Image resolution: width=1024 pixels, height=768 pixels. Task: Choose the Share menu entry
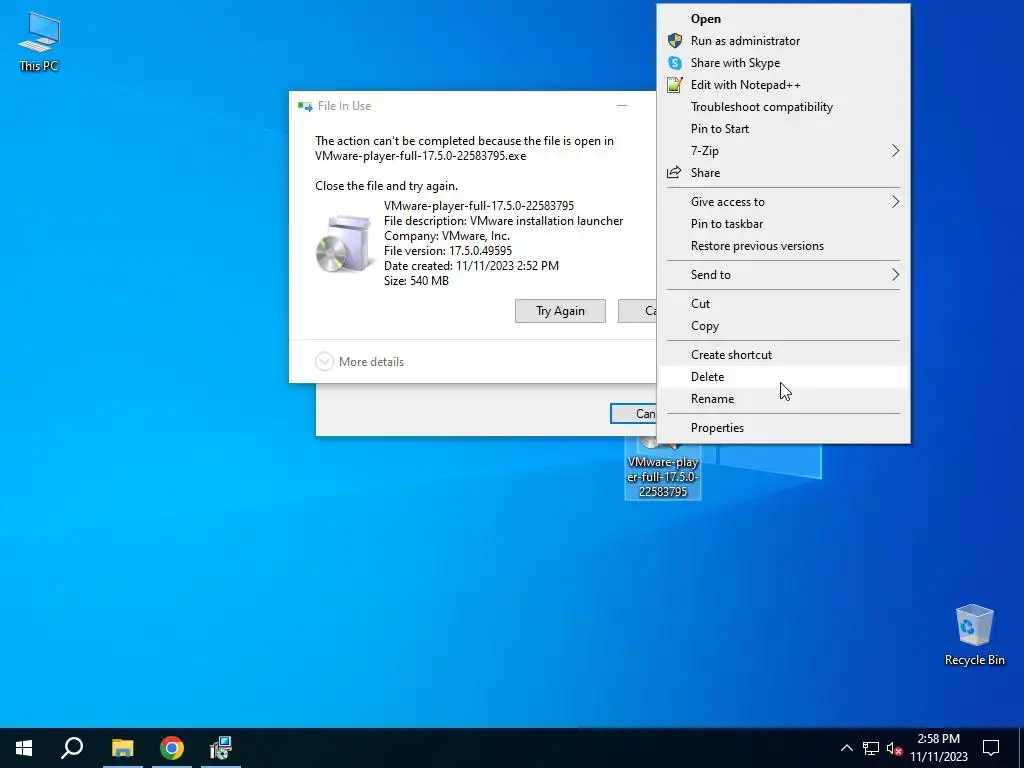[783, 173]
